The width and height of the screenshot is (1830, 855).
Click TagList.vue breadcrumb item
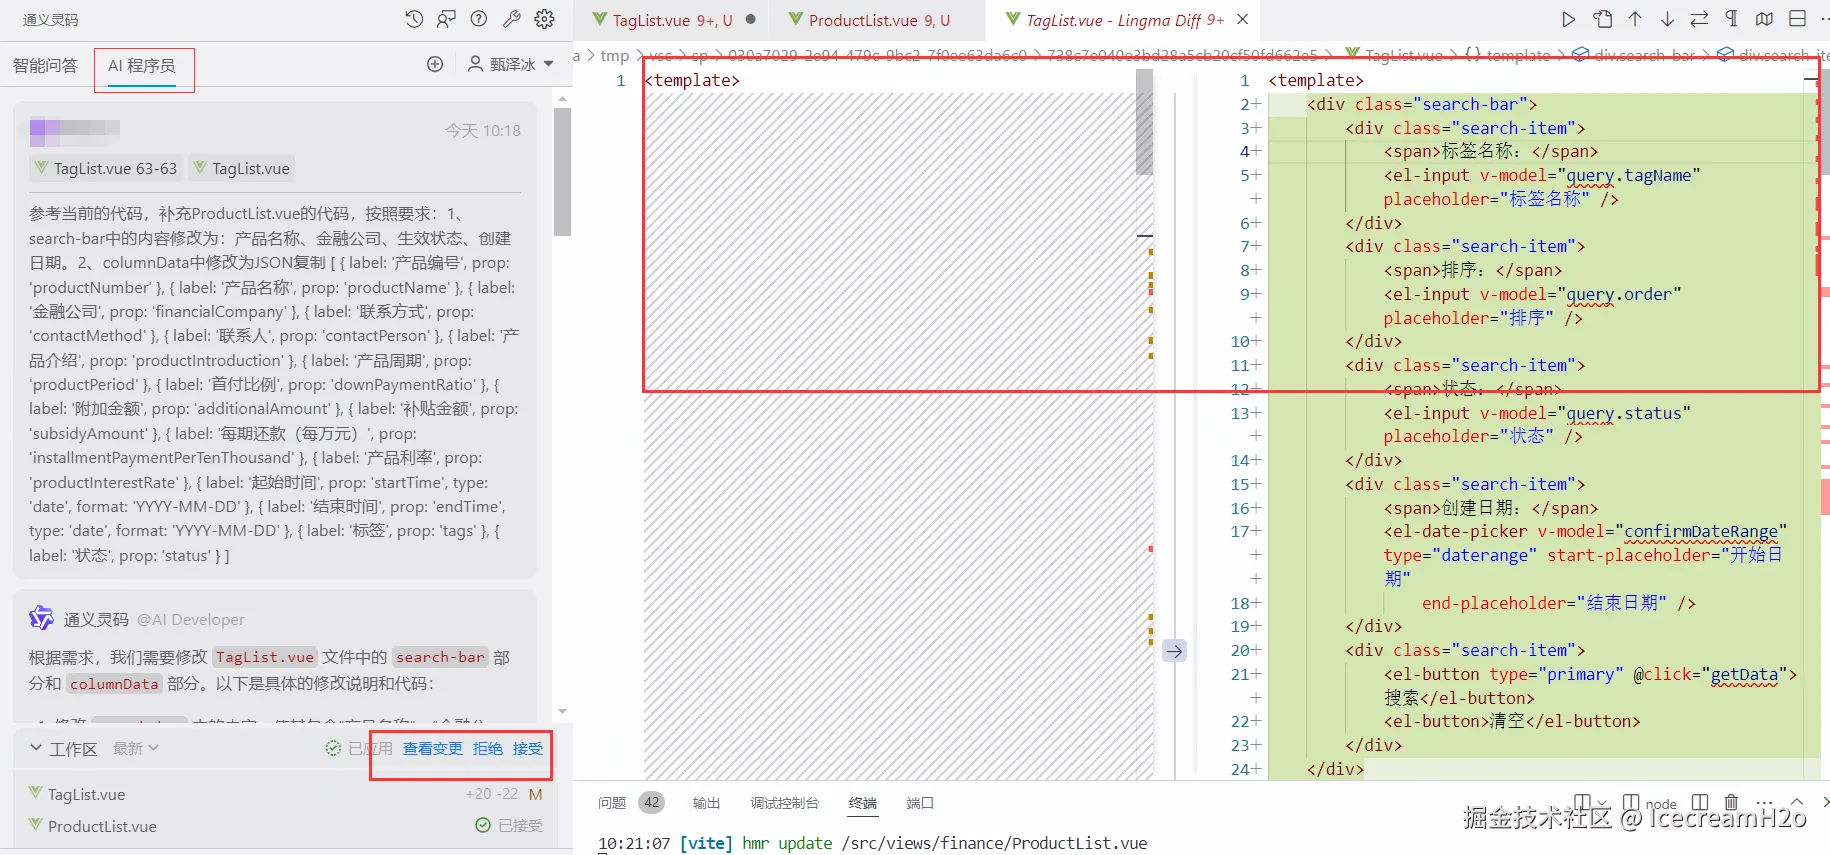pos(1396,56)
